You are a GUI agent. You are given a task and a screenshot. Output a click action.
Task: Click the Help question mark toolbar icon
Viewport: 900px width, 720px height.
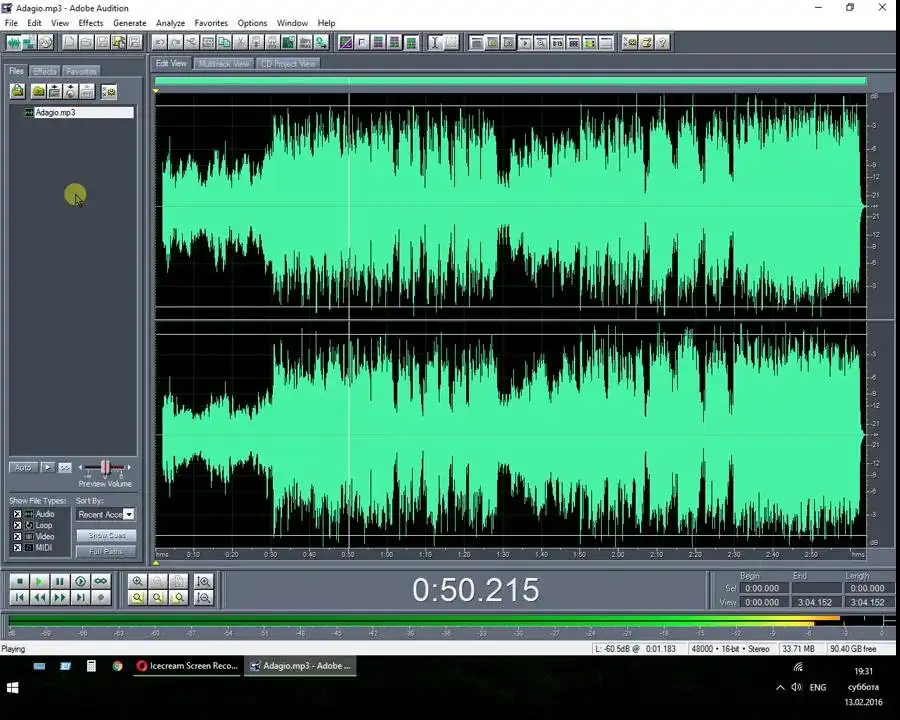(x=662, y=43)
